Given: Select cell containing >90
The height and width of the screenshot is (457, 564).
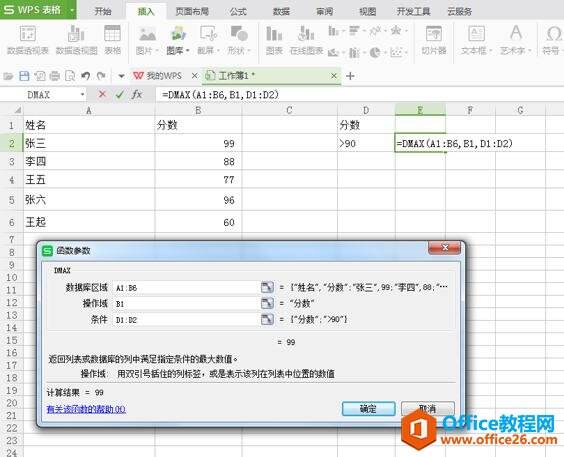Looking at the screenshot, I should click(x=366, y=143).
